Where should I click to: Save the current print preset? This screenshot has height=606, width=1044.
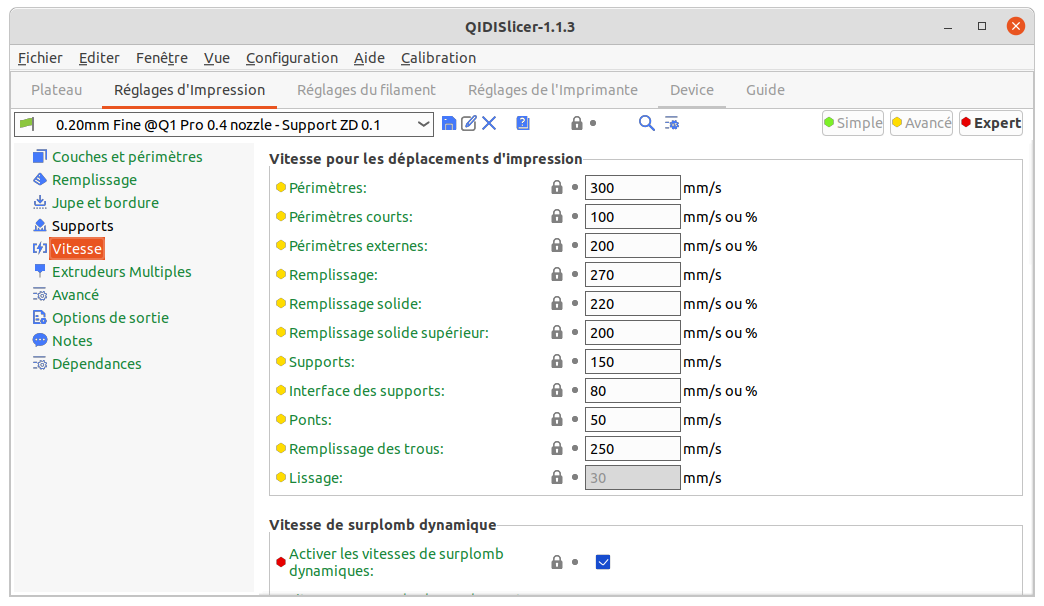tap(449, 123)
